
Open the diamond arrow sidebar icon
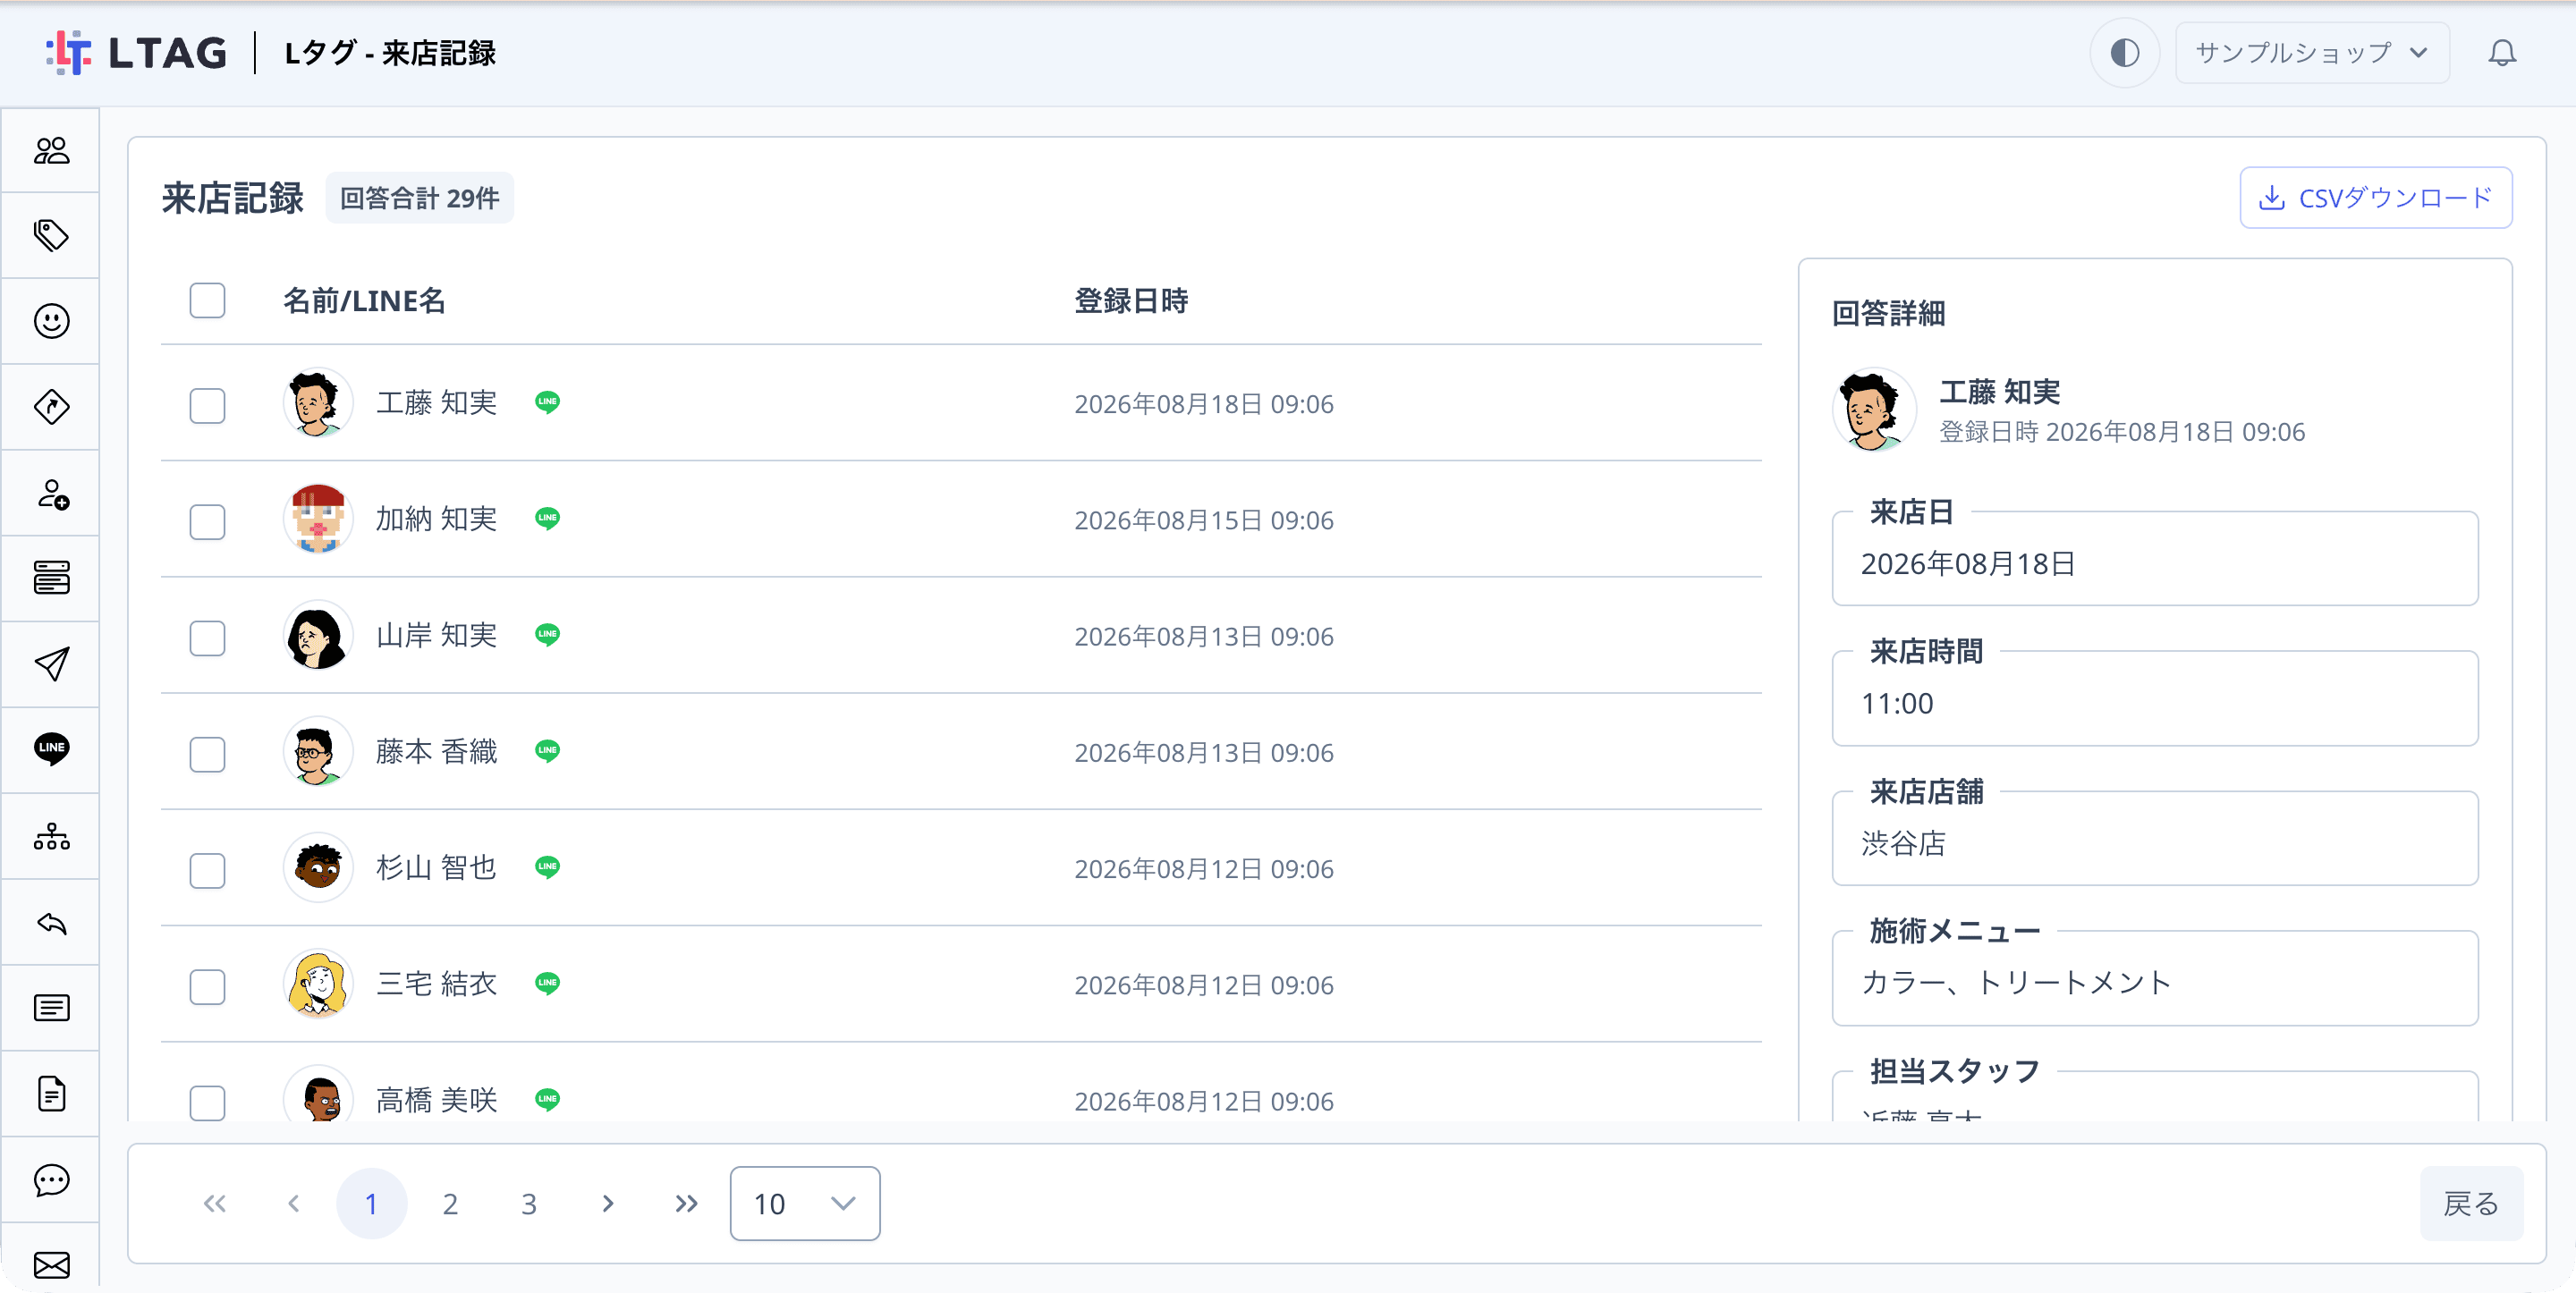[x=51, y=407]
